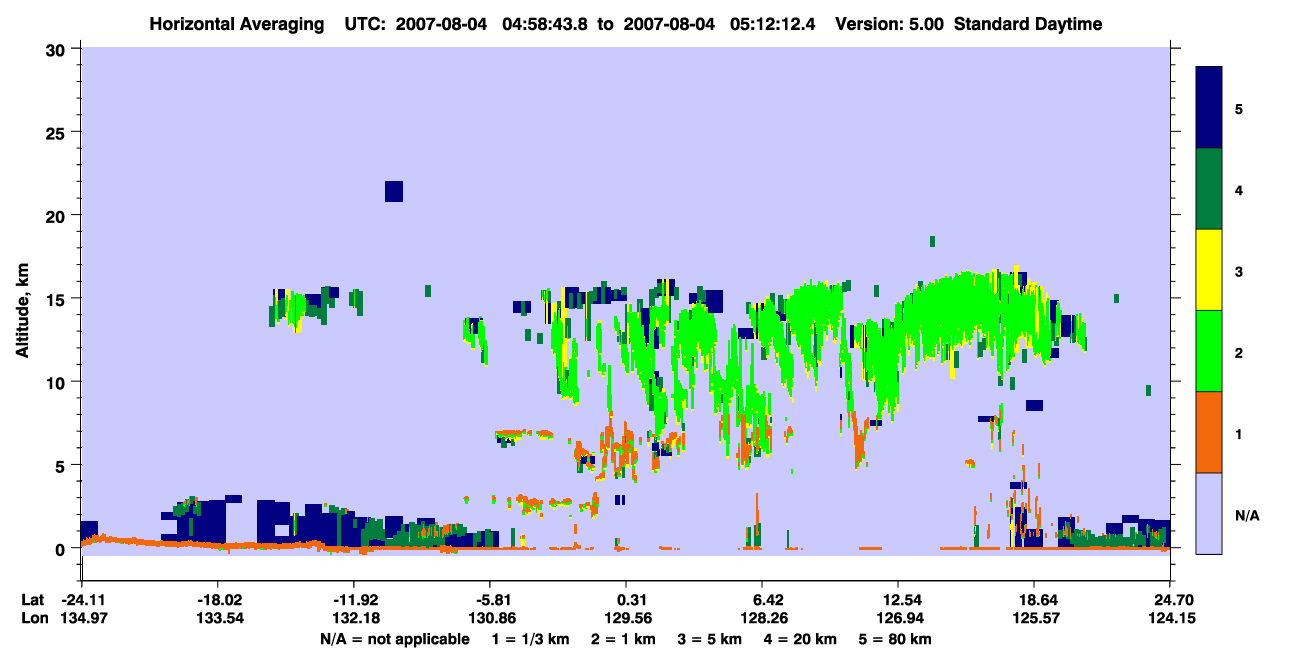Click longitude value 129.56
The width and height of the screenshot is (1300, 667).
pyautogui.click(x=627, y=618)
